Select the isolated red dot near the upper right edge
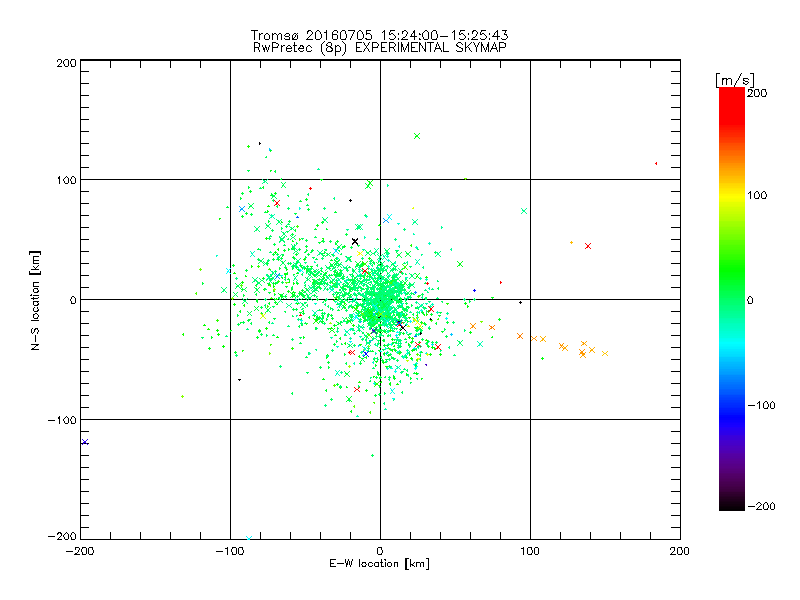The width and height of the screenshot is (800, 600). coord(656,163)
